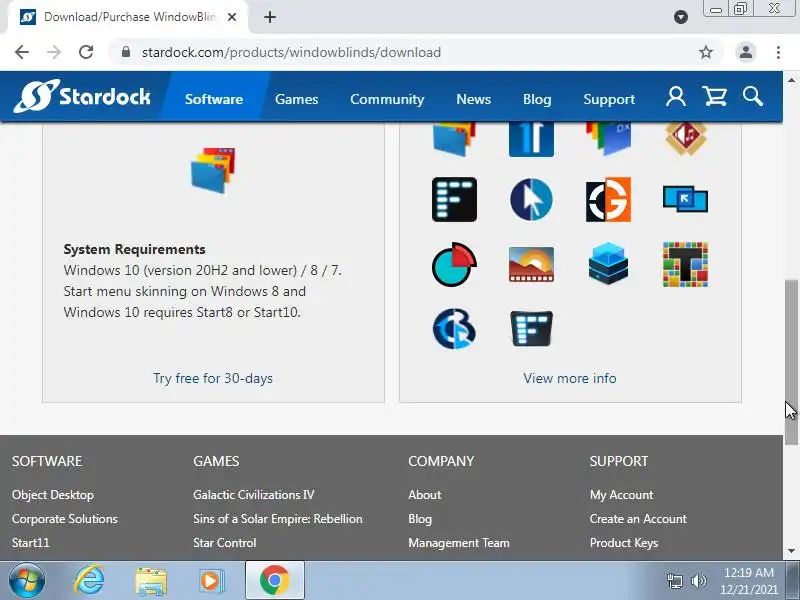Open Windows Media Player from taskbar
Screen dimensions: 800x600
[x=211, y=581]
